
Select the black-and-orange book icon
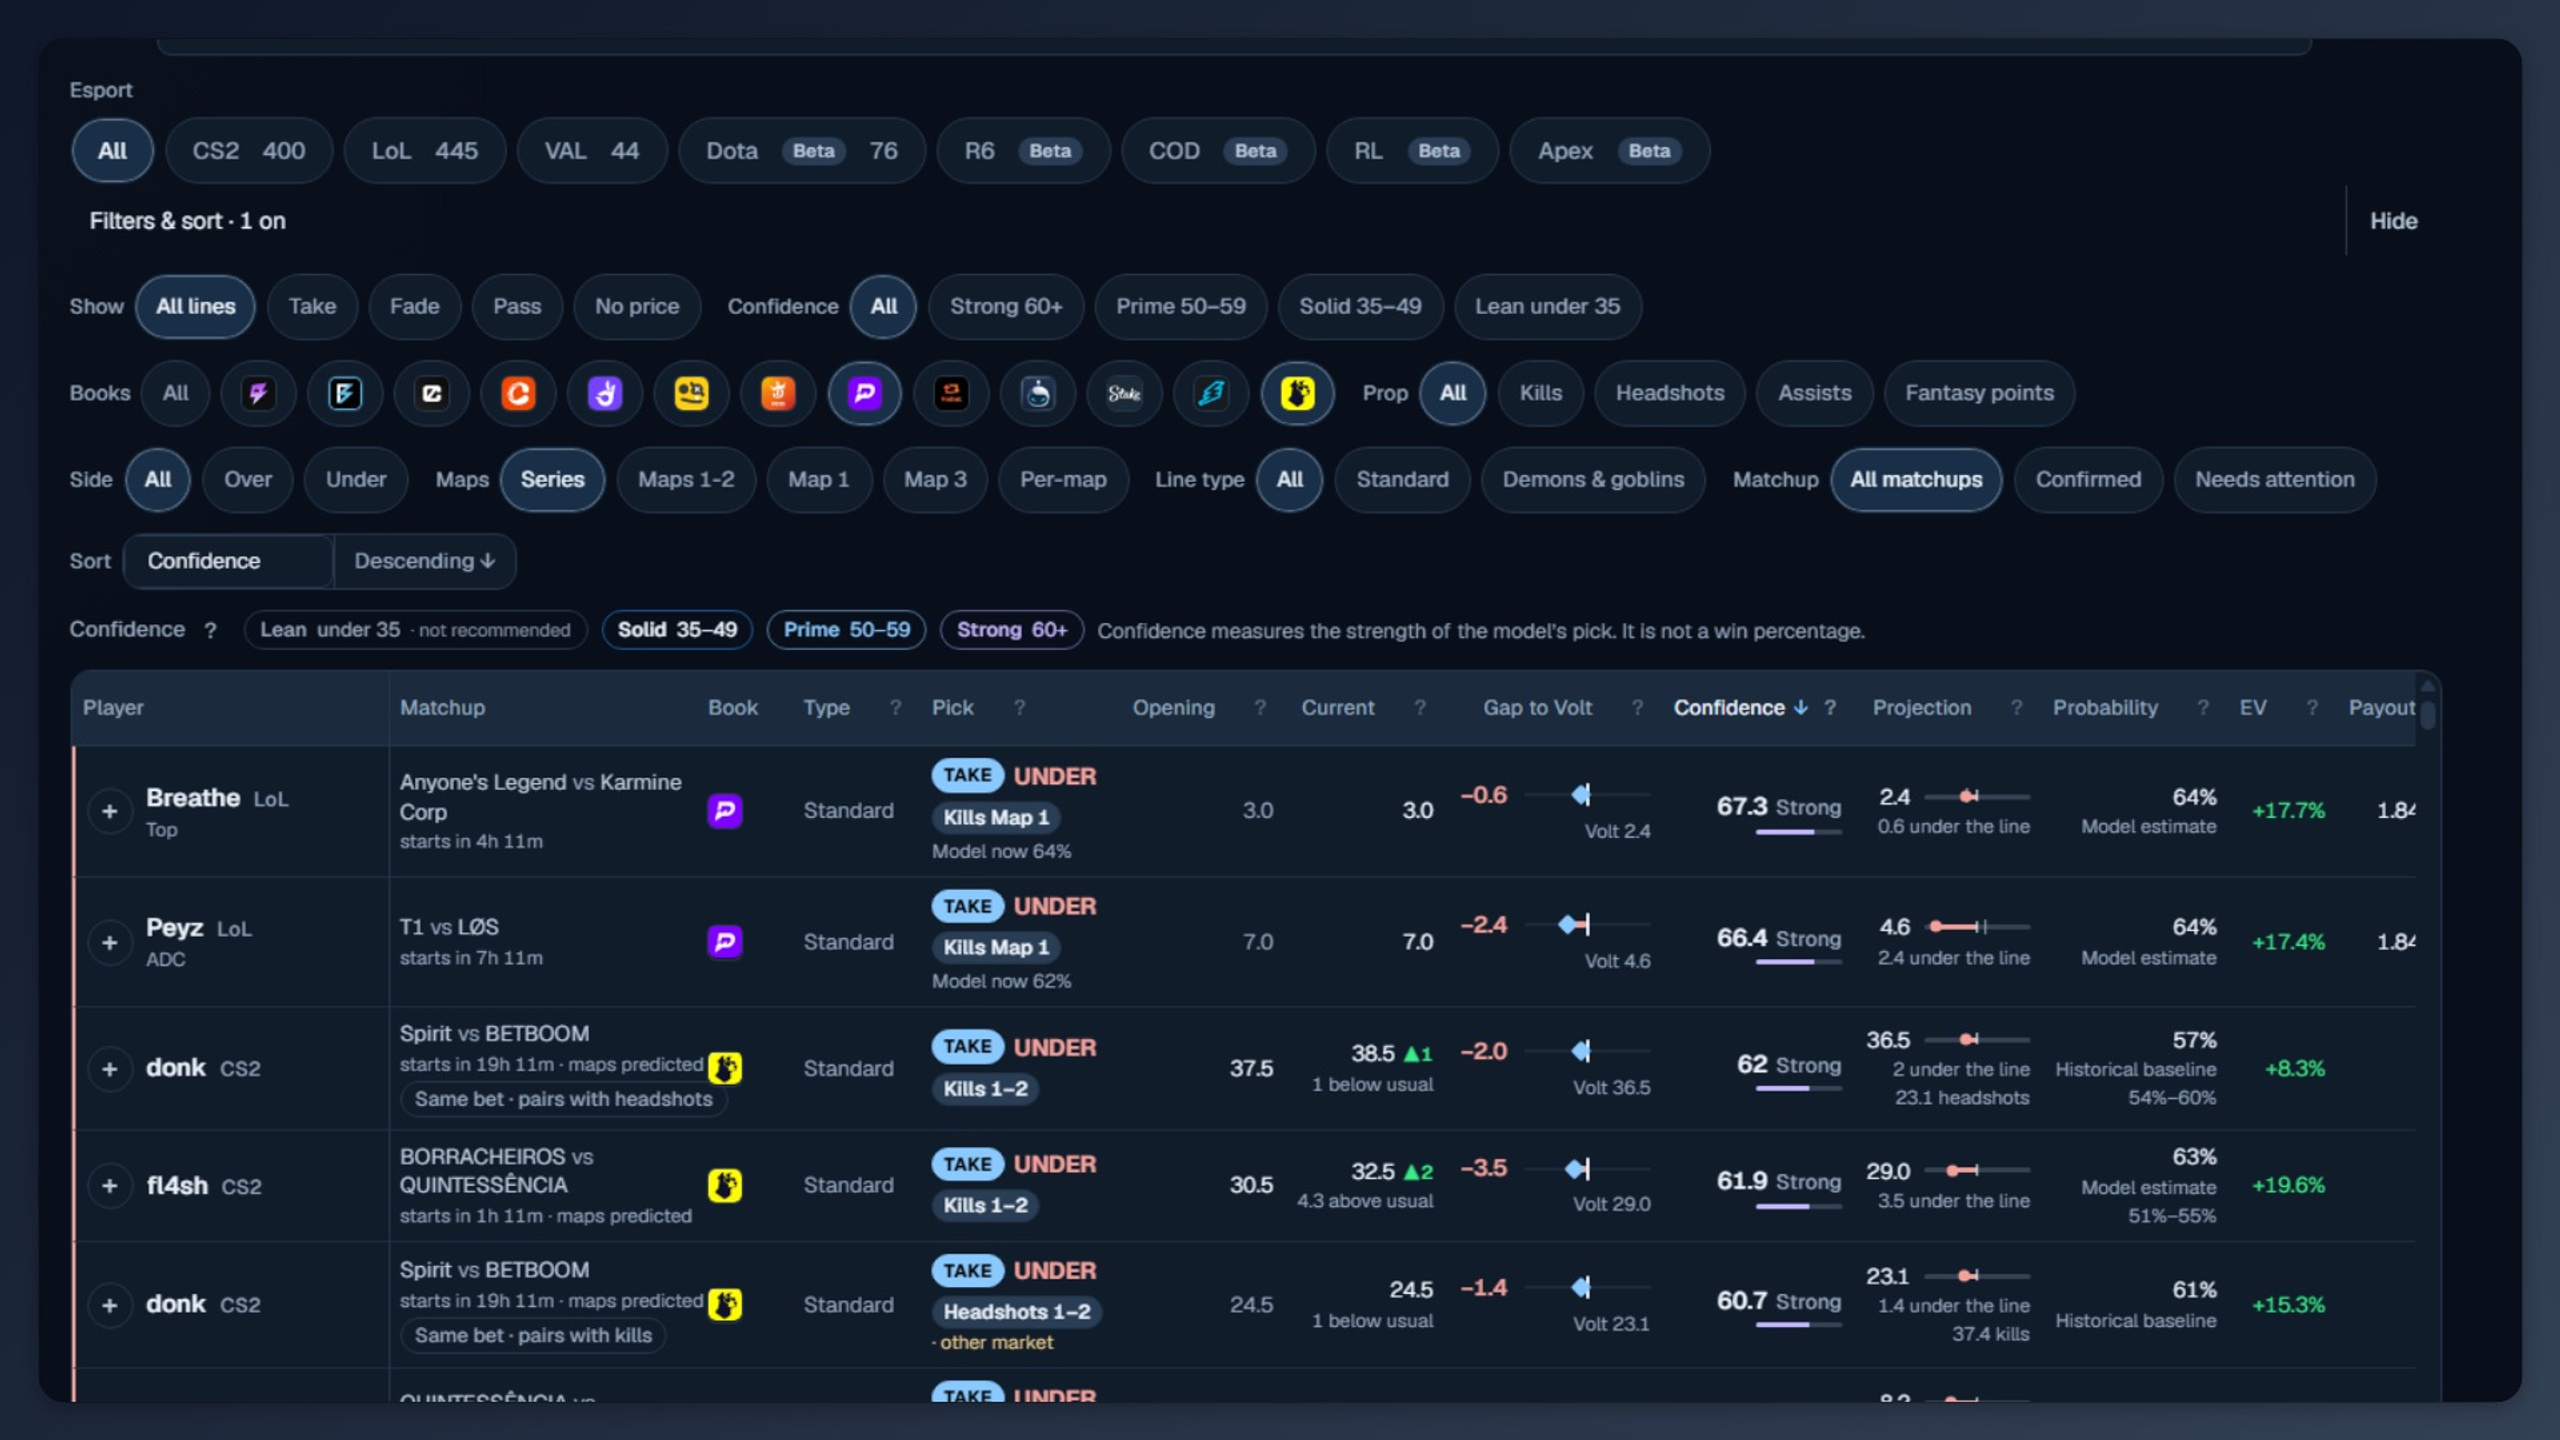[951, 393]
